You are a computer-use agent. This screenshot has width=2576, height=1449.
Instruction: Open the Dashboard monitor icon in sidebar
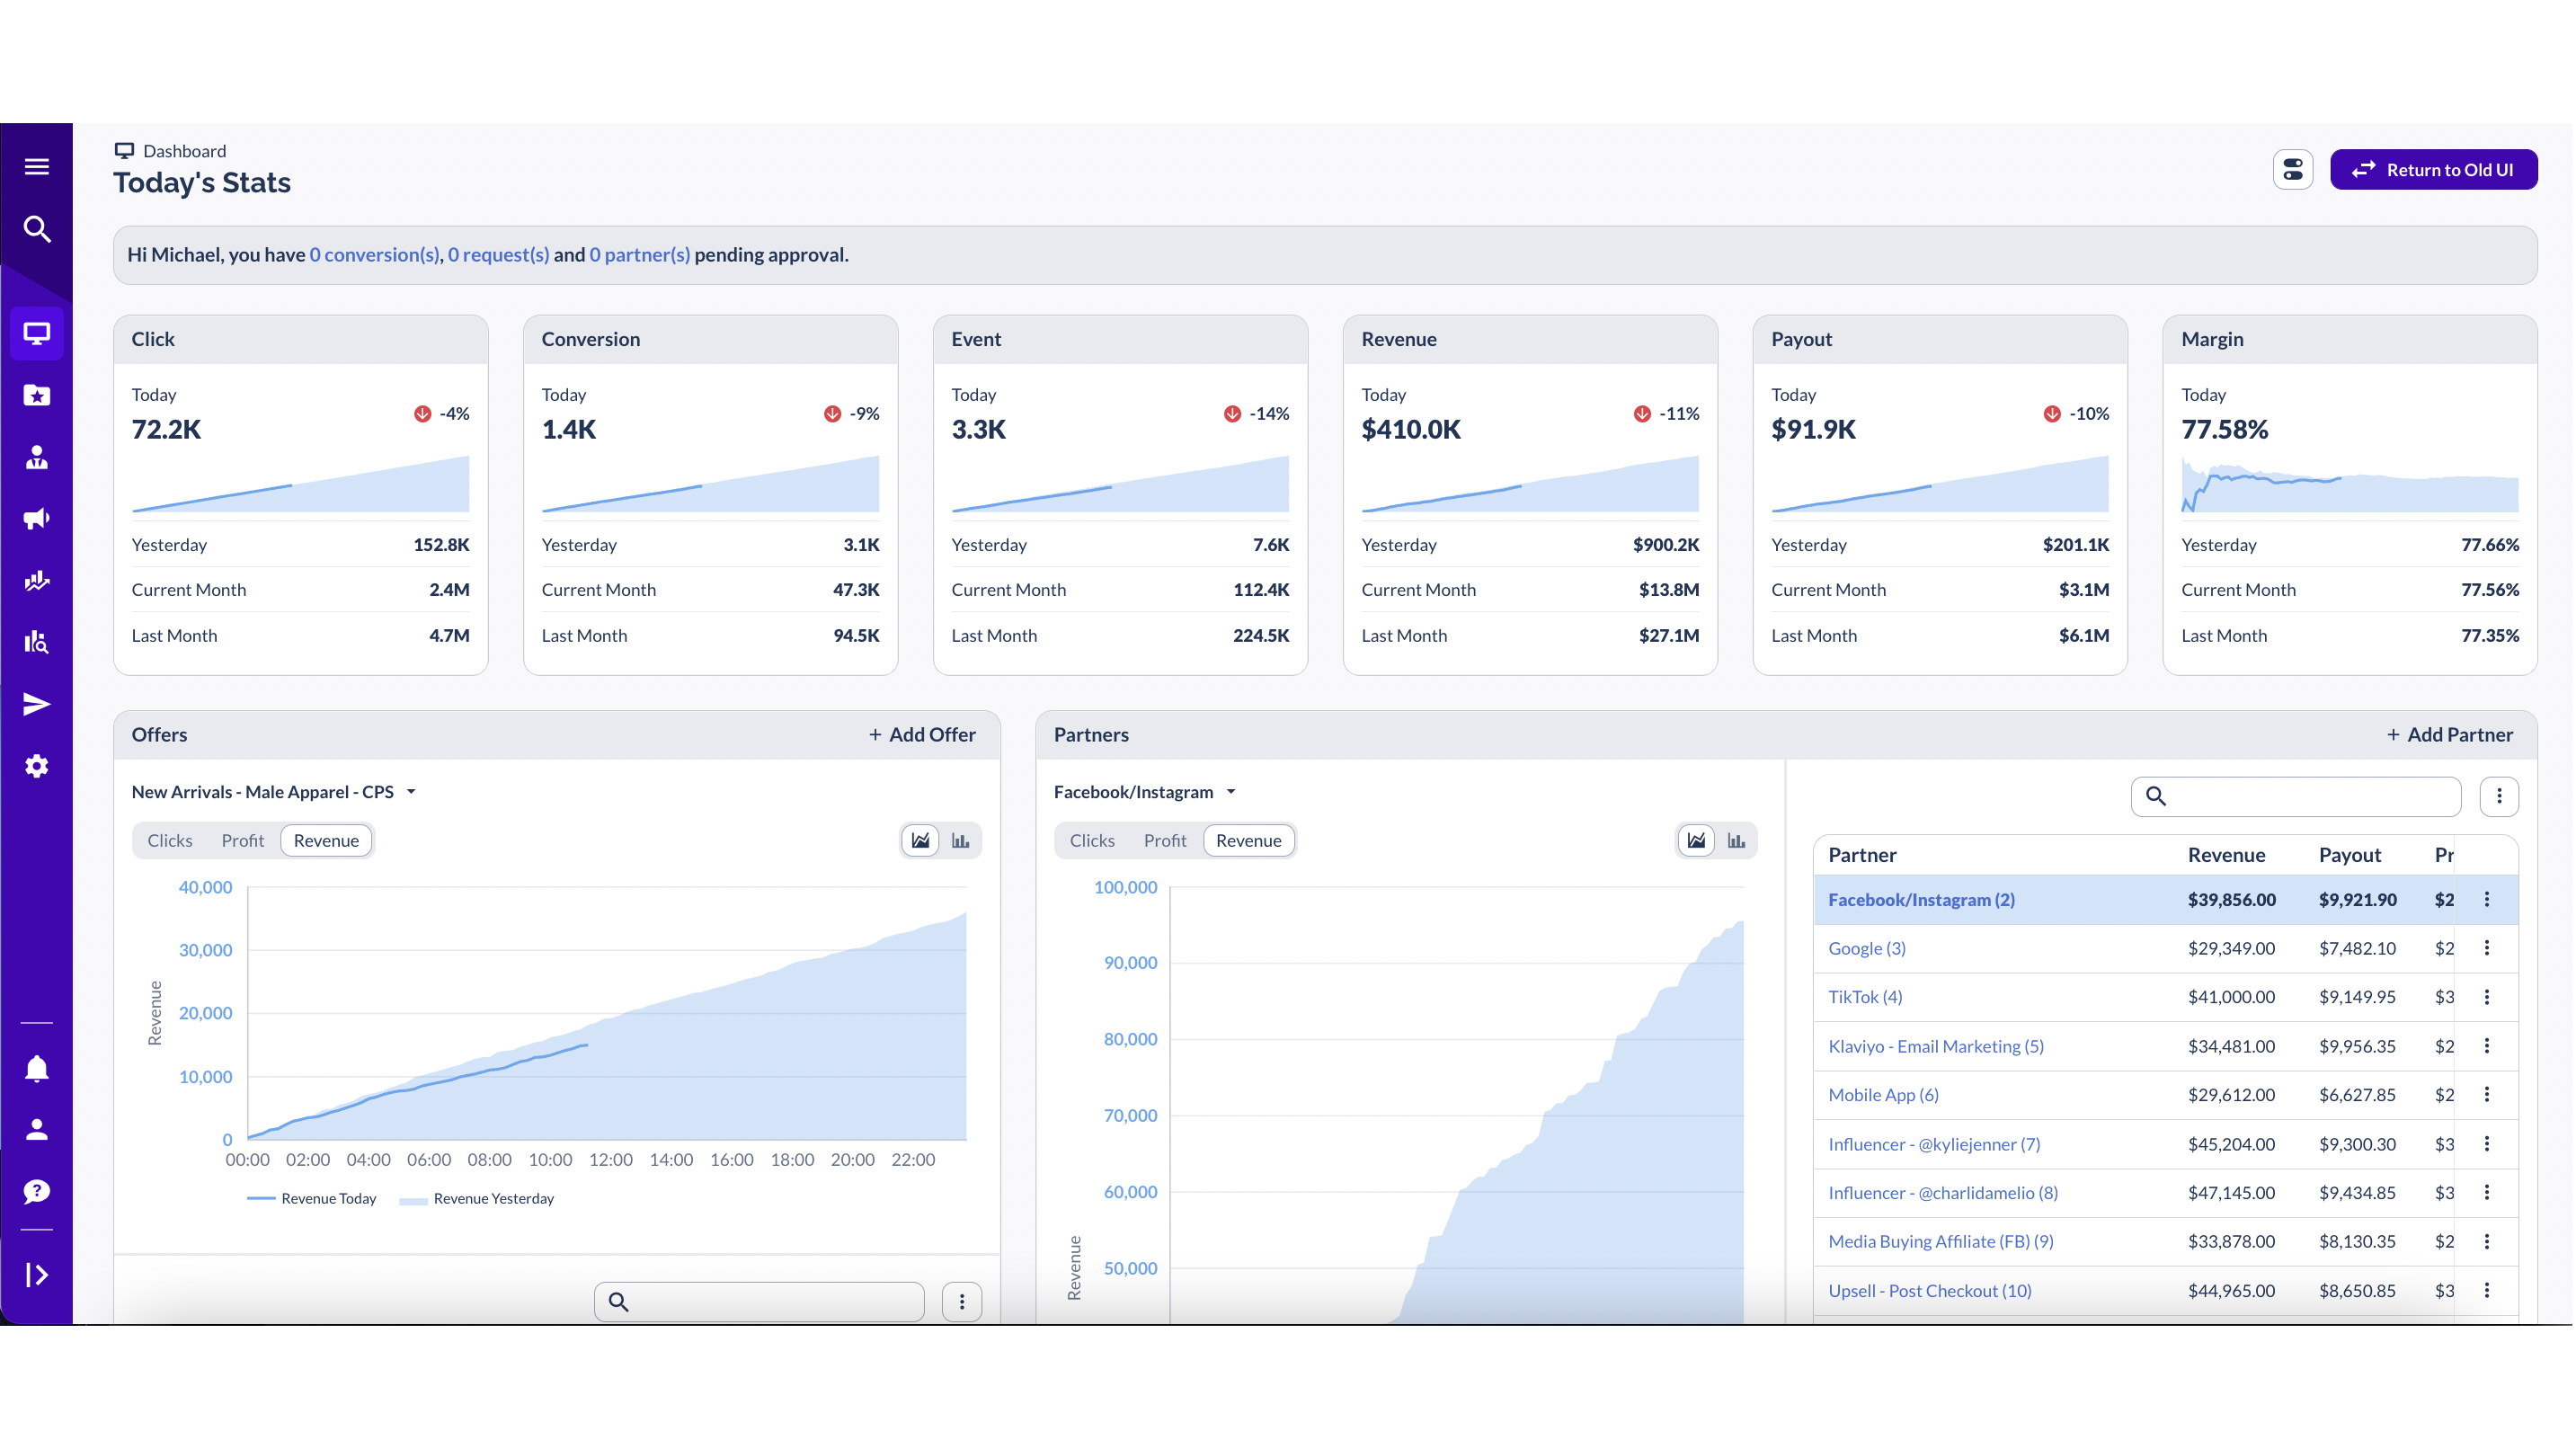(x=36, y=332)
